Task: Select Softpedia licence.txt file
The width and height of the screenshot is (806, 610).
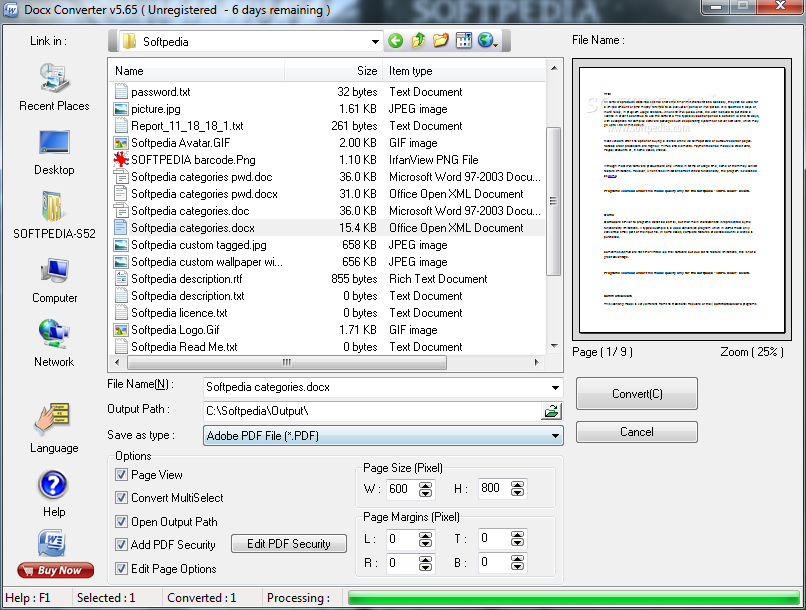Action: pyautogui.click(x=327, y=313)
